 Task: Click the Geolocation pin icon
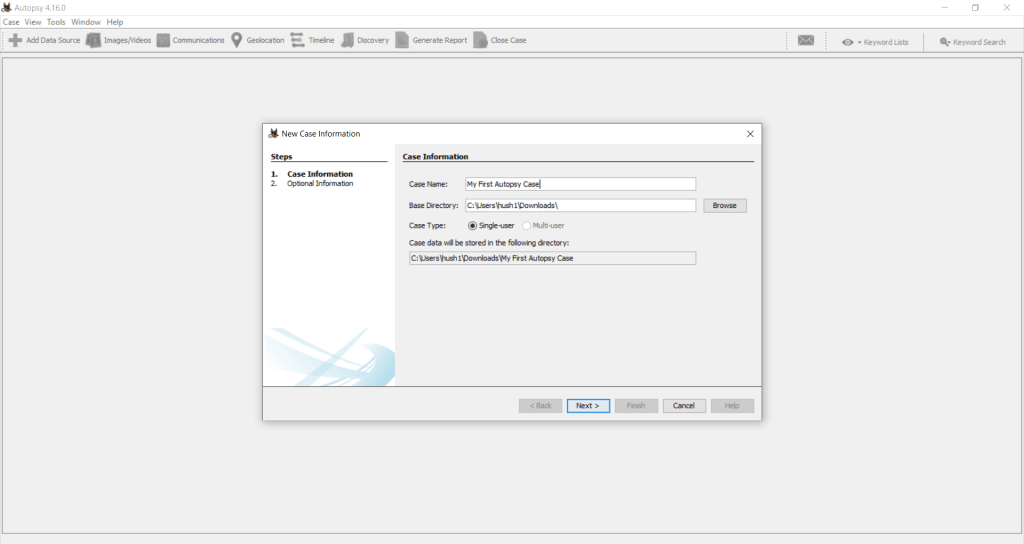click(237, 40)
